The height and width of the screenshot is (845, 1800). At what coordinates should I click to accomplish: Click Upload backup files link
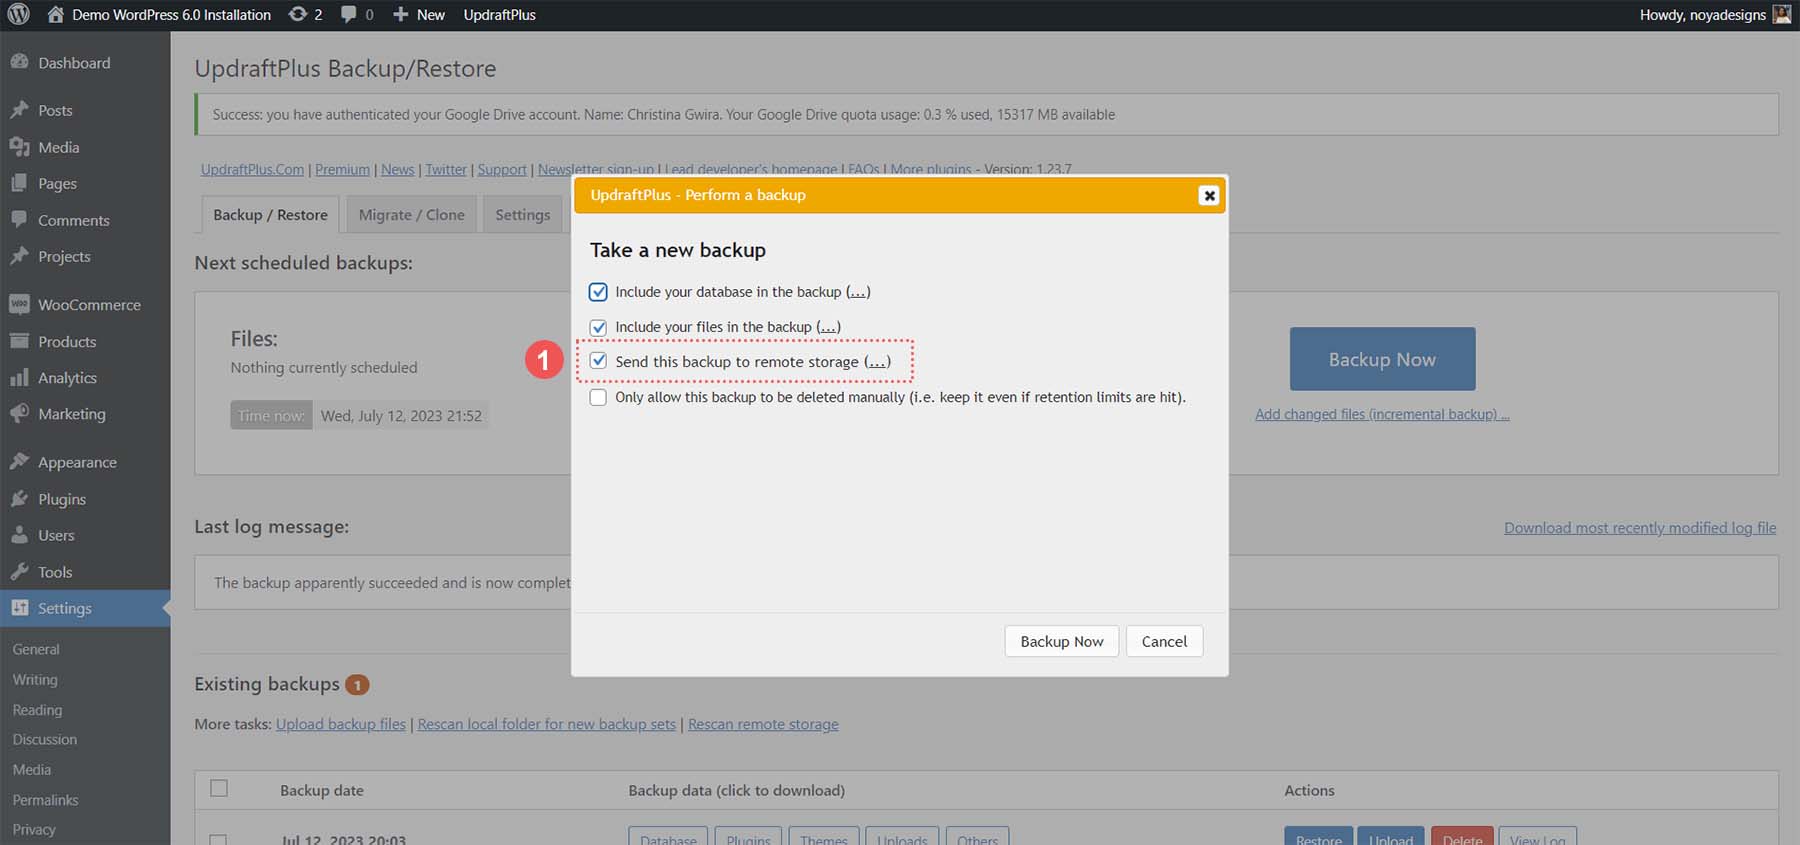(341, 724)
